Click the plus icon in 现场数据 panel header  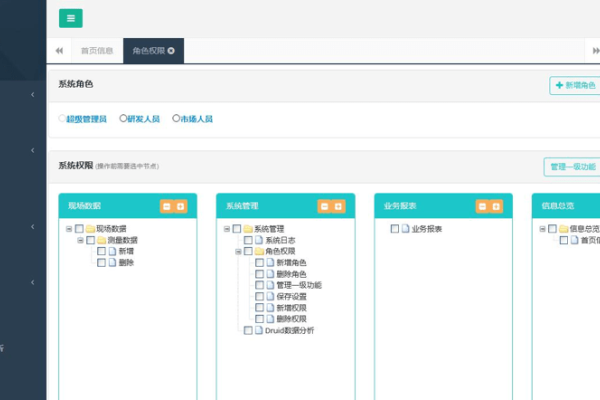coord(181,206)
